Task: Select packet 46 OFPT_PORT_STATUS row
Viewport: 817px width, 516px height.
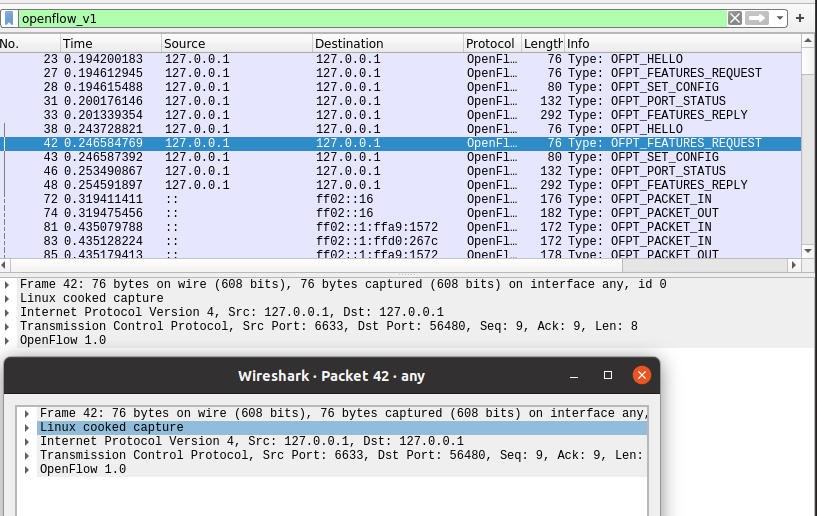Action: pyautogui.click(x=400, y=171)
